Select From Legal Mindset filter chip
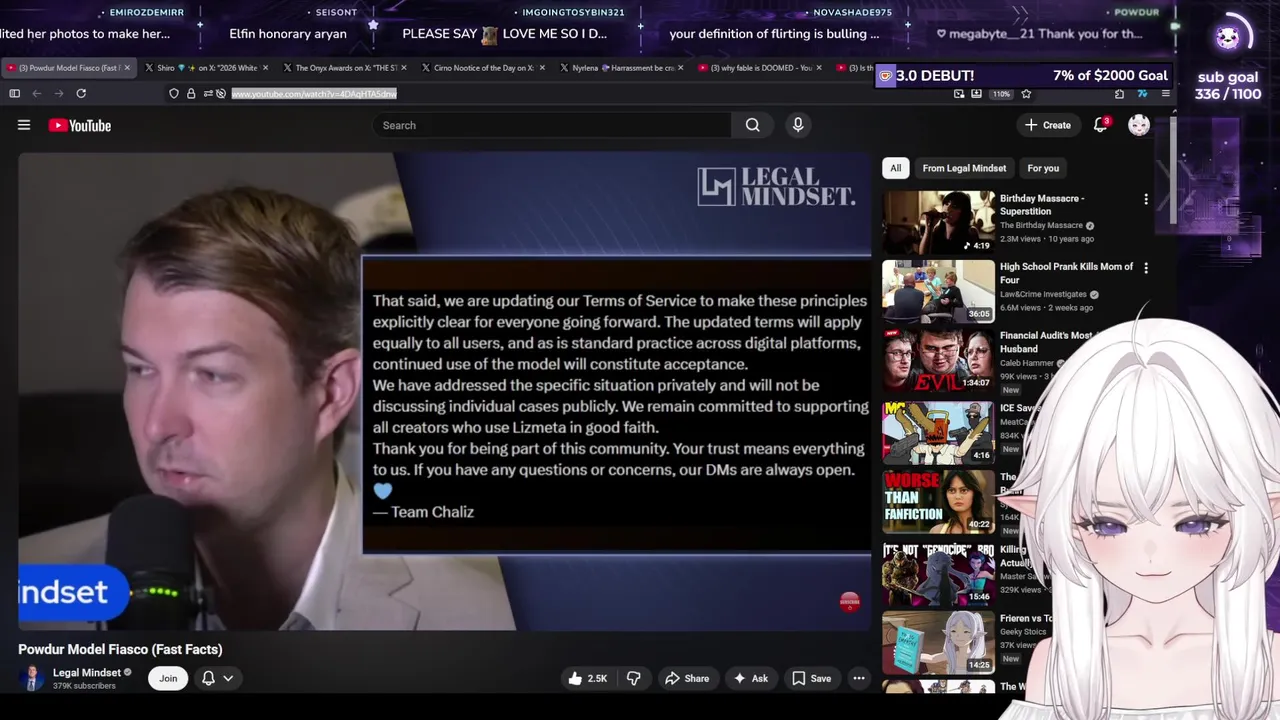Image resolution: width=1280 pixels, height=720 pixels. (x=964, y=168)
